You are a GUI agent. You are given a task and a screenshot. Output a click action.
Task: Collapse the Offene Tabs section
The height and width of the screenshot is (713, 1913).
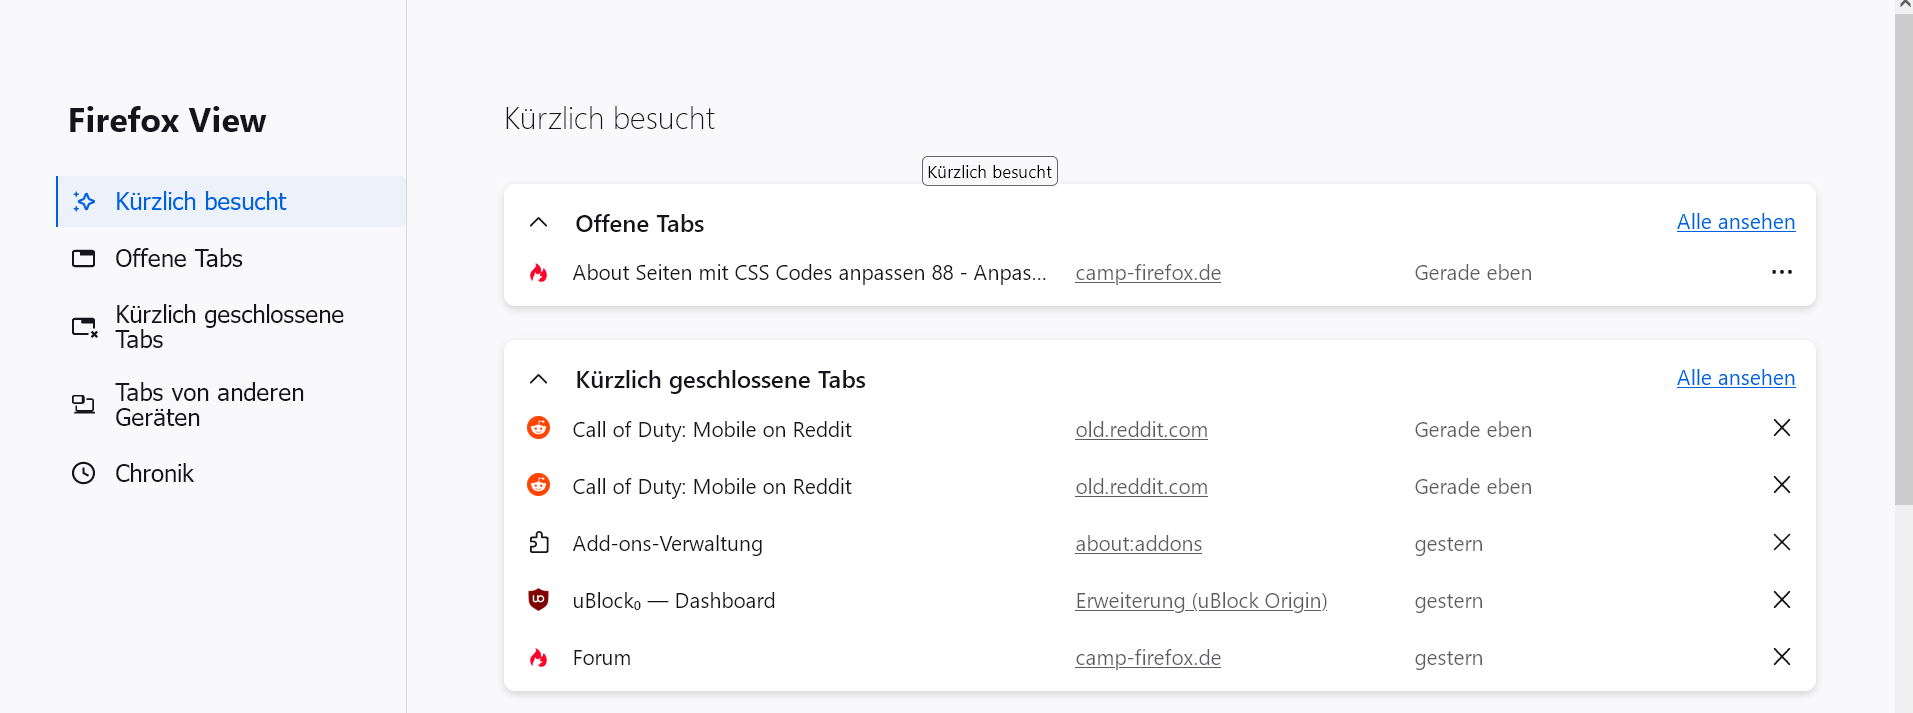pos(539,223)
